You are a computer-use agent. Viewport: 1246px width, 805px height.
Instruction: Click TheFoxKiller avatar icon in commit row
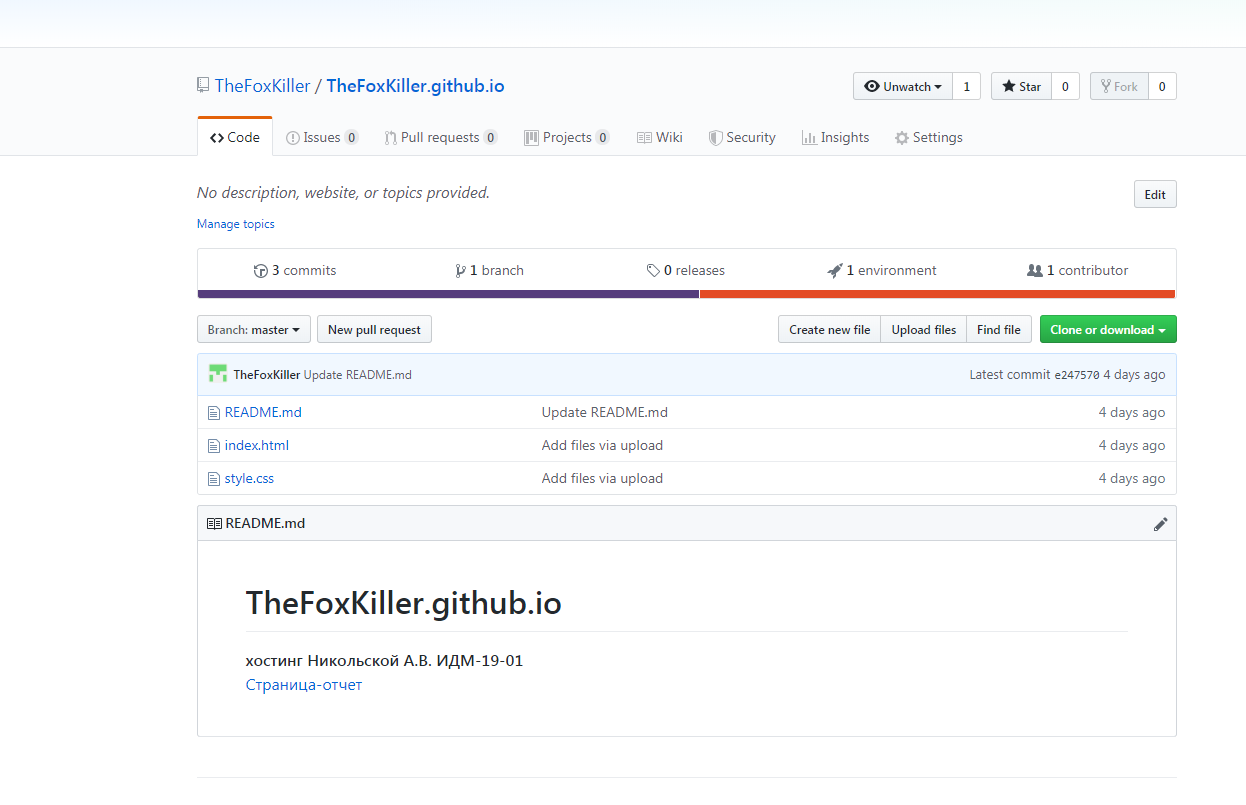pyautogui.click(x=218, y=374)
